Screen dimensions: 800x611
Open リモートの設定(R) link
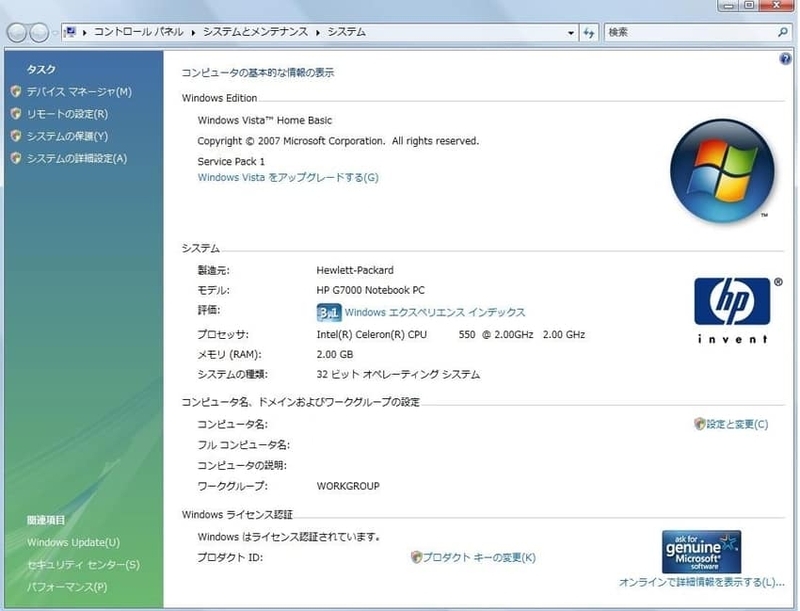[x=67, y=114]
